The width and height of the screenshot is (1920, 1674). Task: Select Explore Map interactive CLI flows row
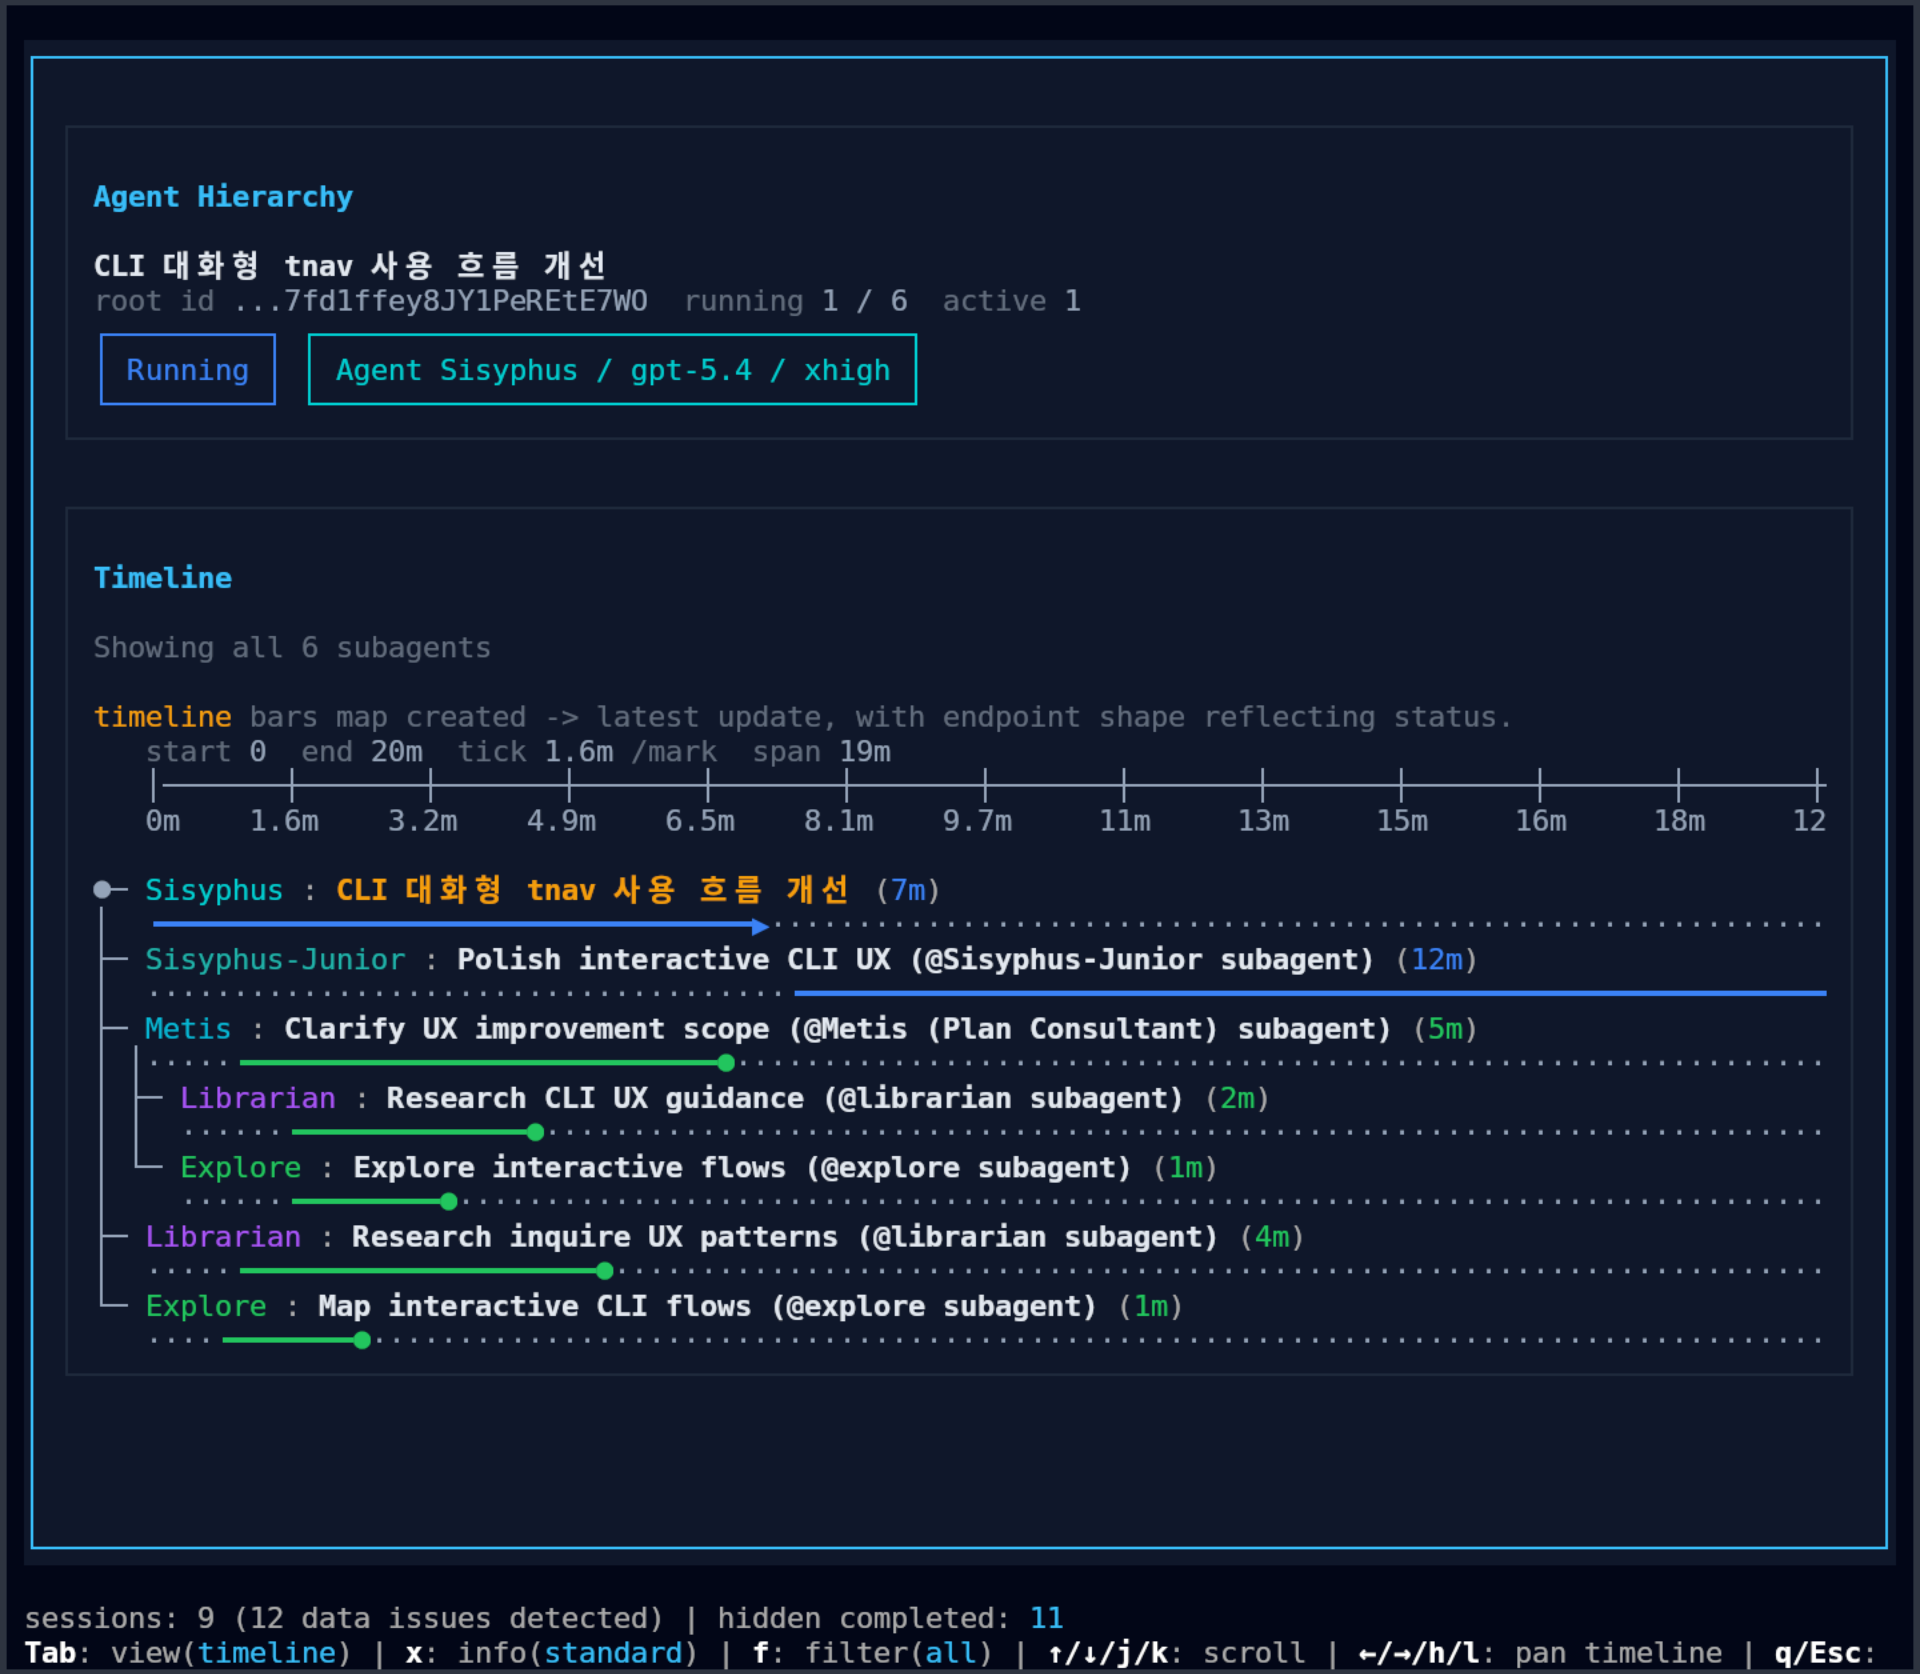(x=664, y=1306)
